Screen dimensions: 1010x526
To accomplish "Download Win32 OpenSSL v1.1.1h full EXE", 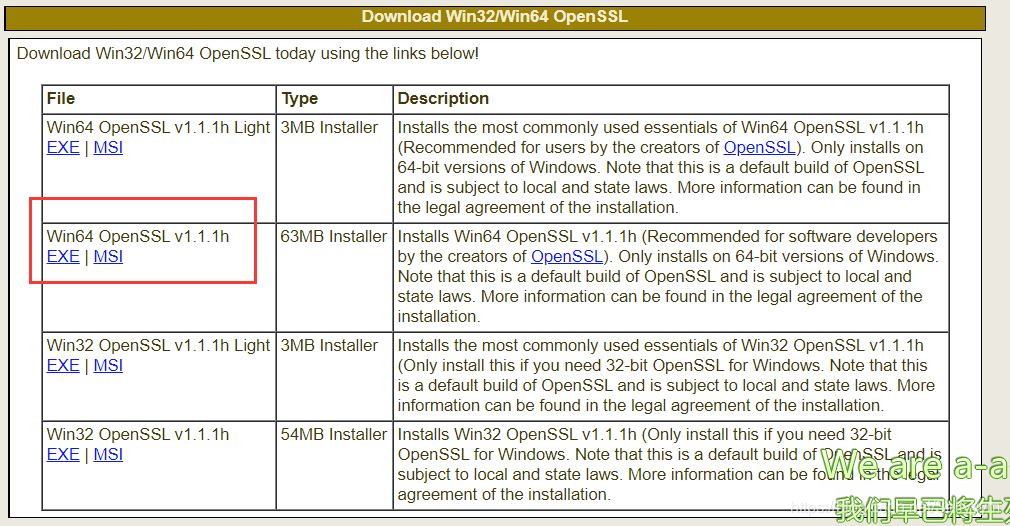I will (x=63, y=454).
